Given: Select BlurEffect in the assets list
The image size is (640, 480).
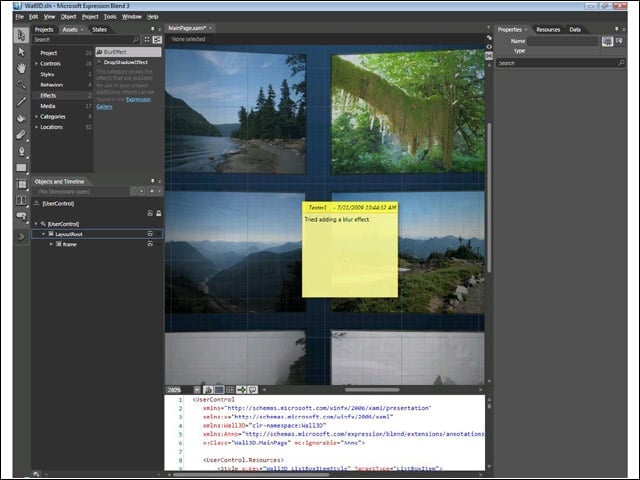Looking at the screenshot, I should [x=129, y=52].
